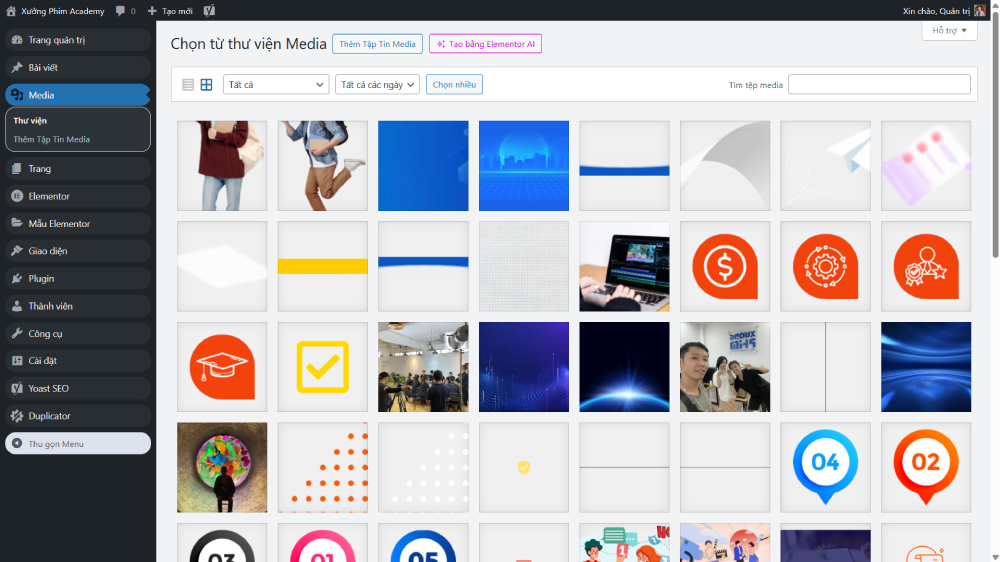This screenshot has height=562, width=1000.
Task: Select the yellow stripe thumbnail
Action: point(323,267)
